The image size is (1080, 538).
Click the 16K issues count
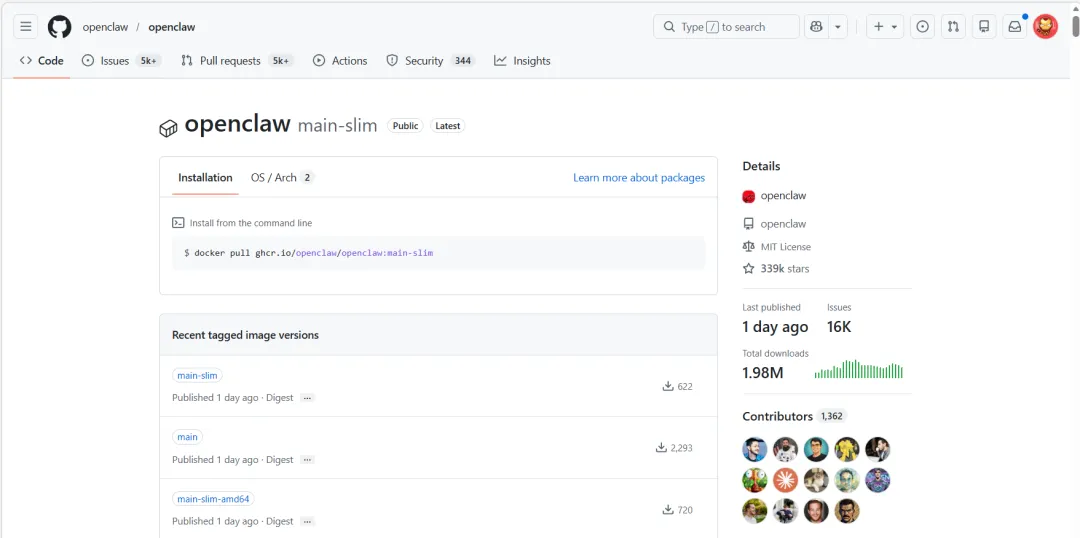pyautogui.click(x=839, y=327)
